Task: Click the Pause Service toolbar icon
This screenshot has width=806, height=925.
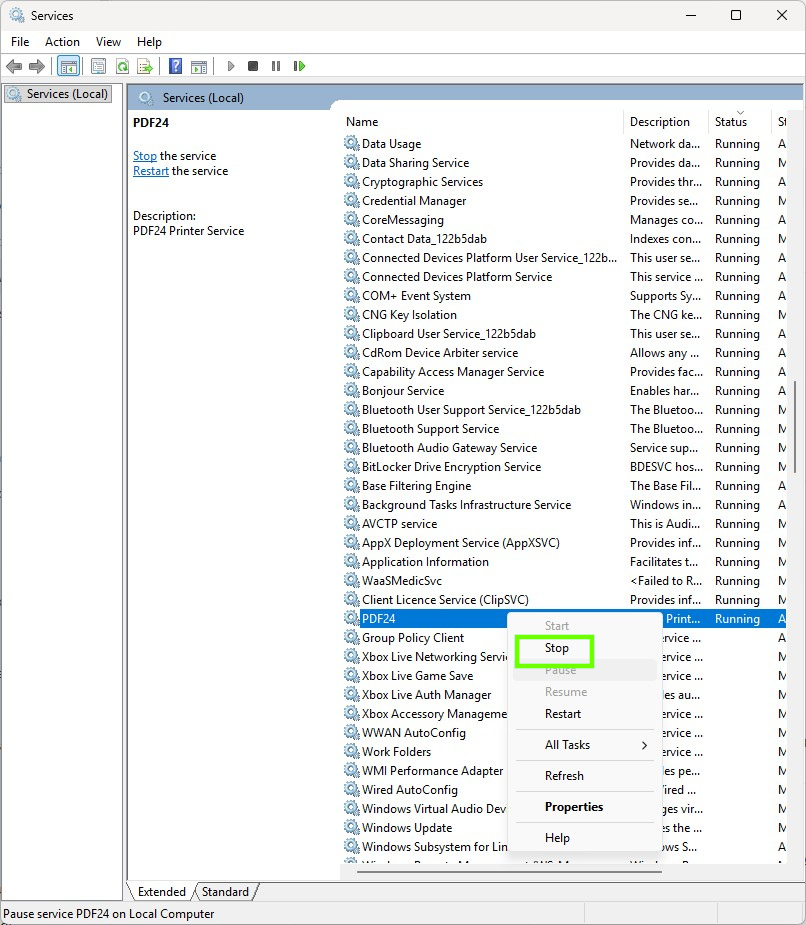Action: [276, 67]
